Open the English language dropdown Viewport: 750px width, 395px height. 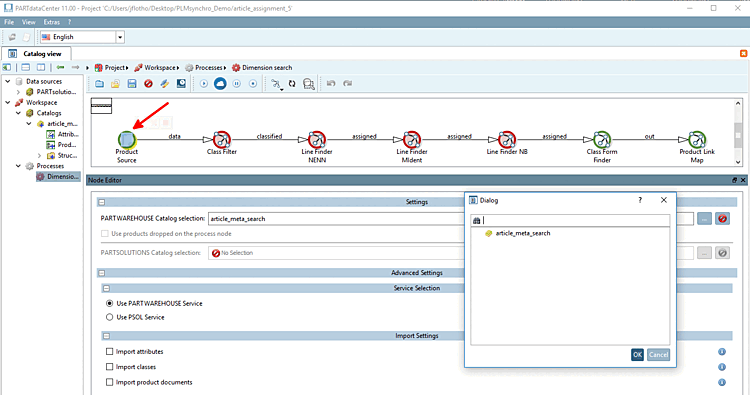(x=120, y=37)
